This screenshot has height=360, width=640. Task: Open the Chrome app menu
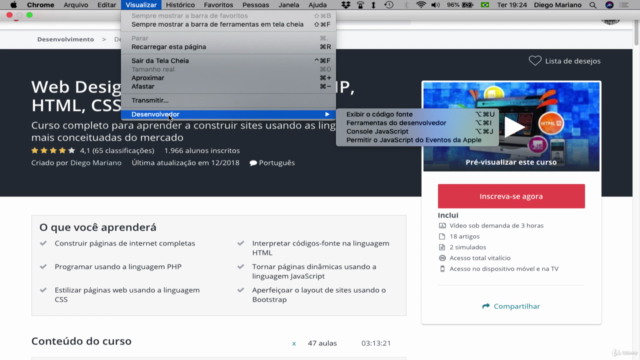click(40, 5)
